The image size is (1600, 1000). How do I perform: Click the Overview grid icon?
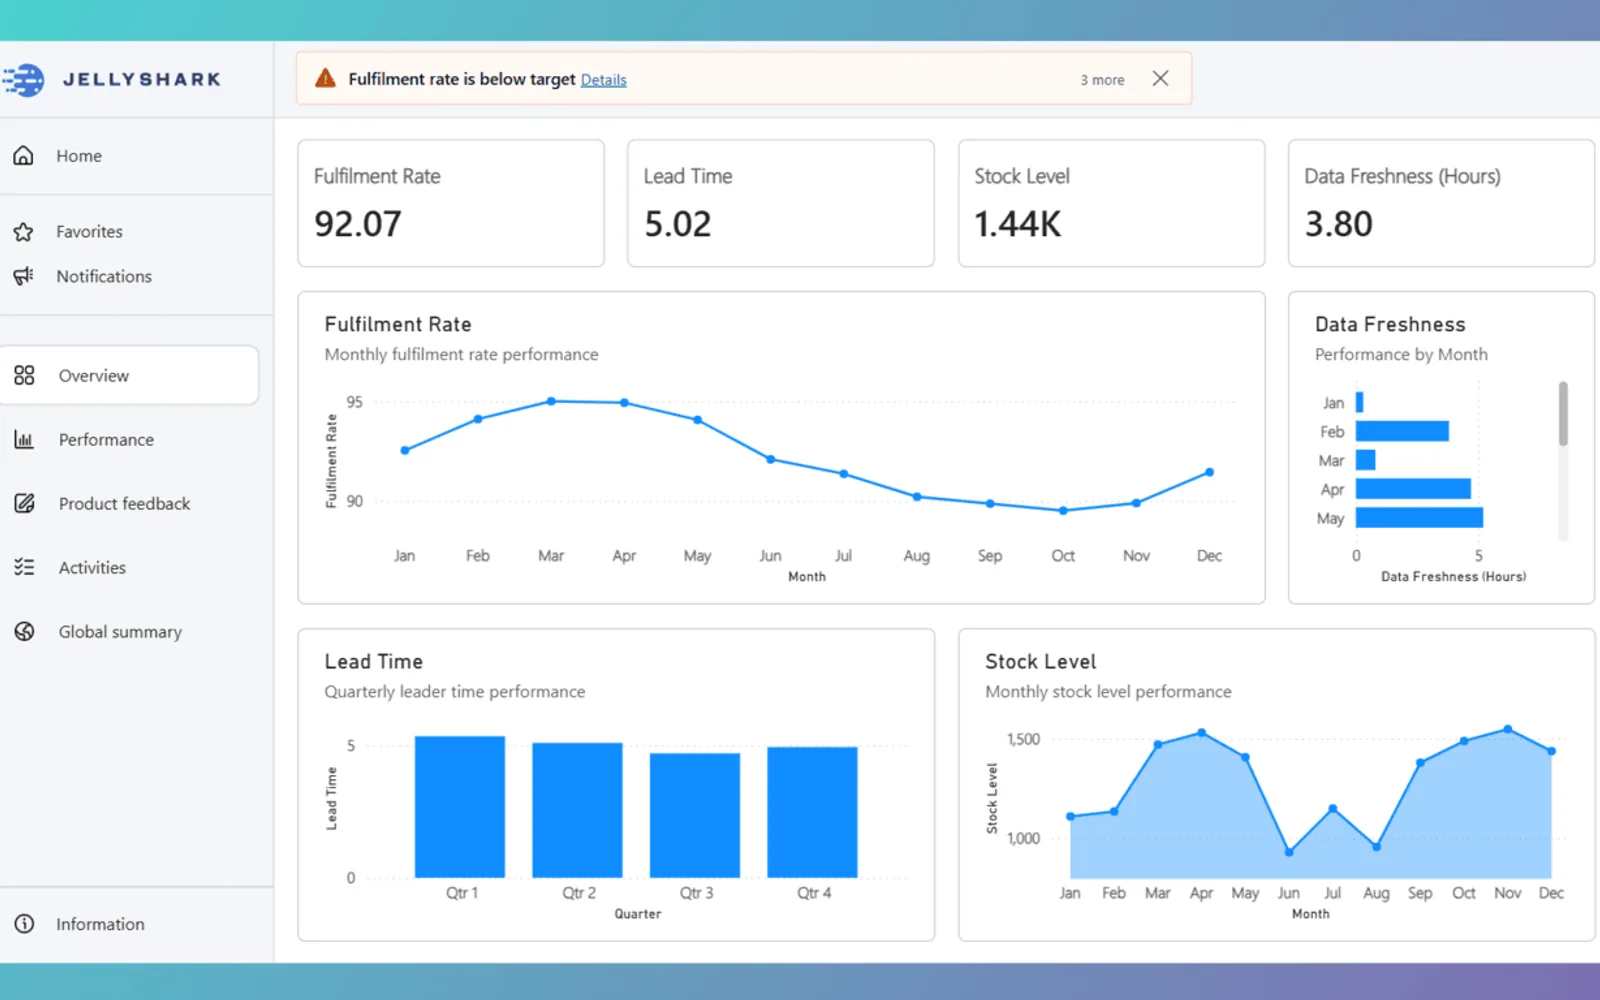coord(24,375)
